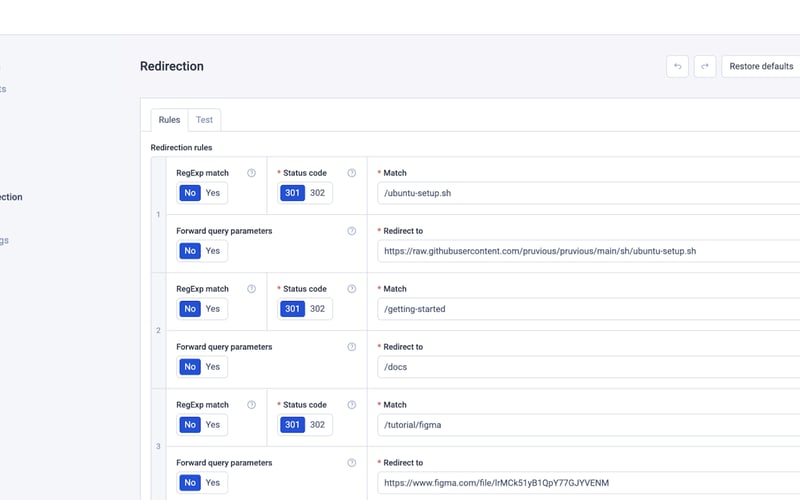Select status code 301 for rule 1
The image size is (800, 500).
[x=292, y=193]
